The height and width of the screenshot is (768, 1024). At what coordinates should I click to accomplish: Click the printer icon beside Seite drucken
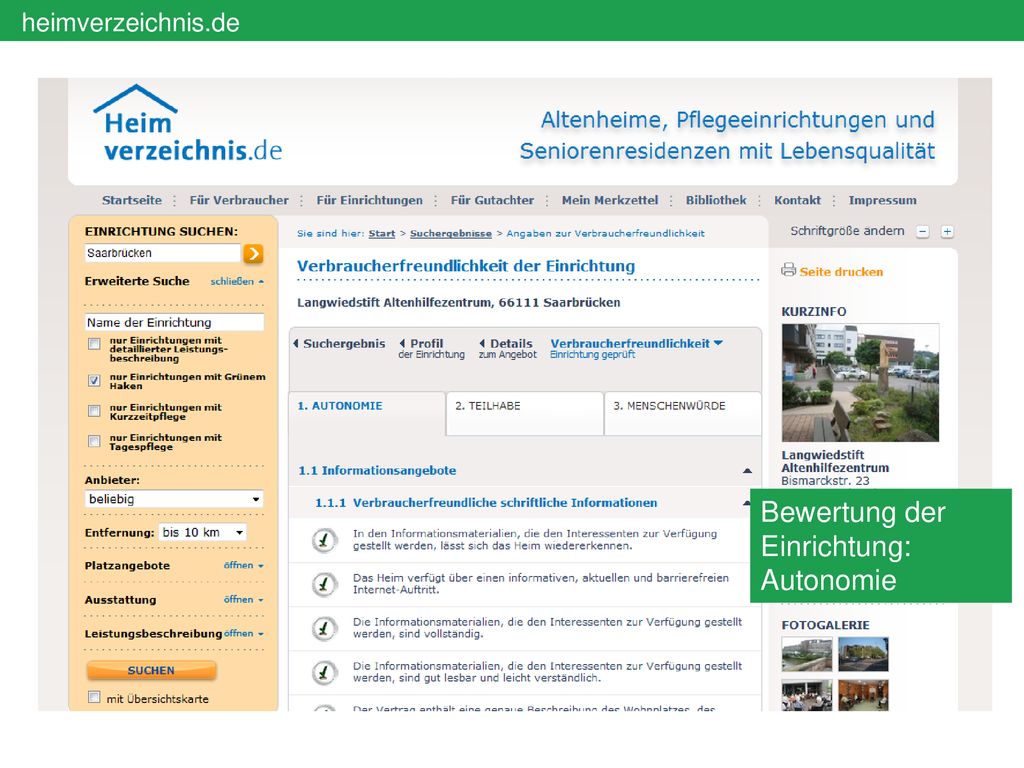(789, 270)
